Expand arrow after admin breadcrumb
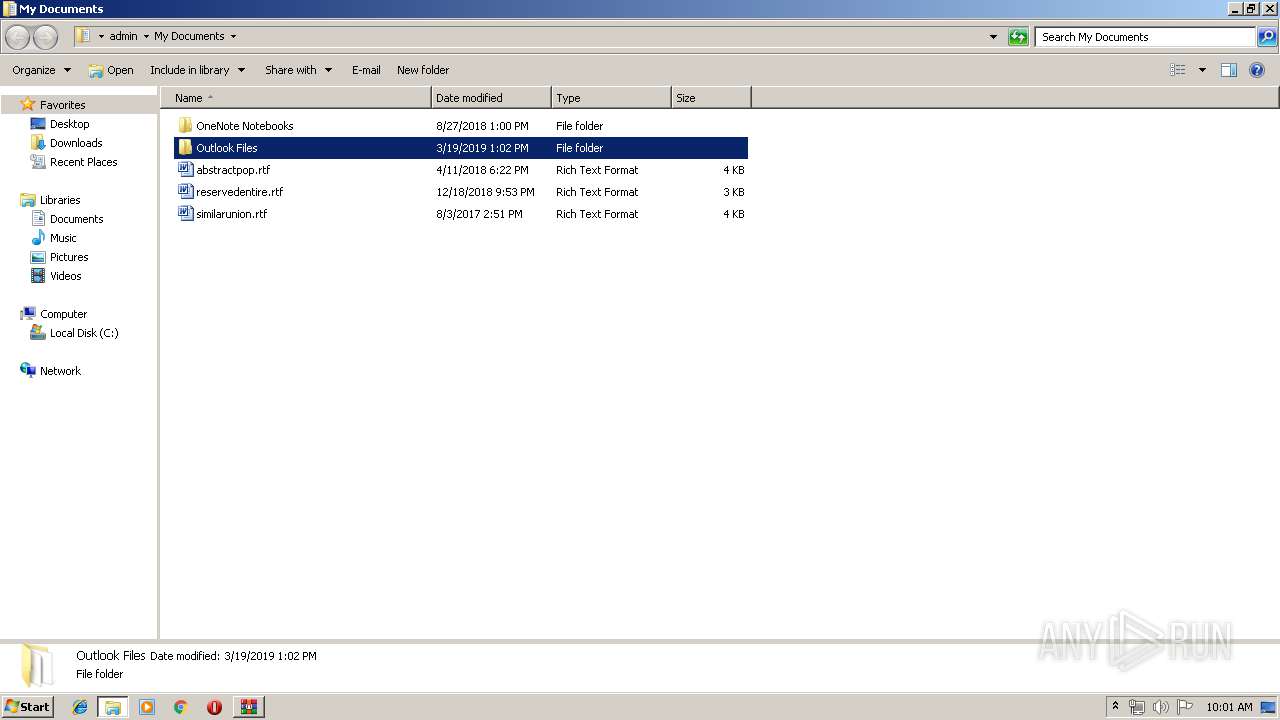This screenshot has width=1280, height=720. 146,36
